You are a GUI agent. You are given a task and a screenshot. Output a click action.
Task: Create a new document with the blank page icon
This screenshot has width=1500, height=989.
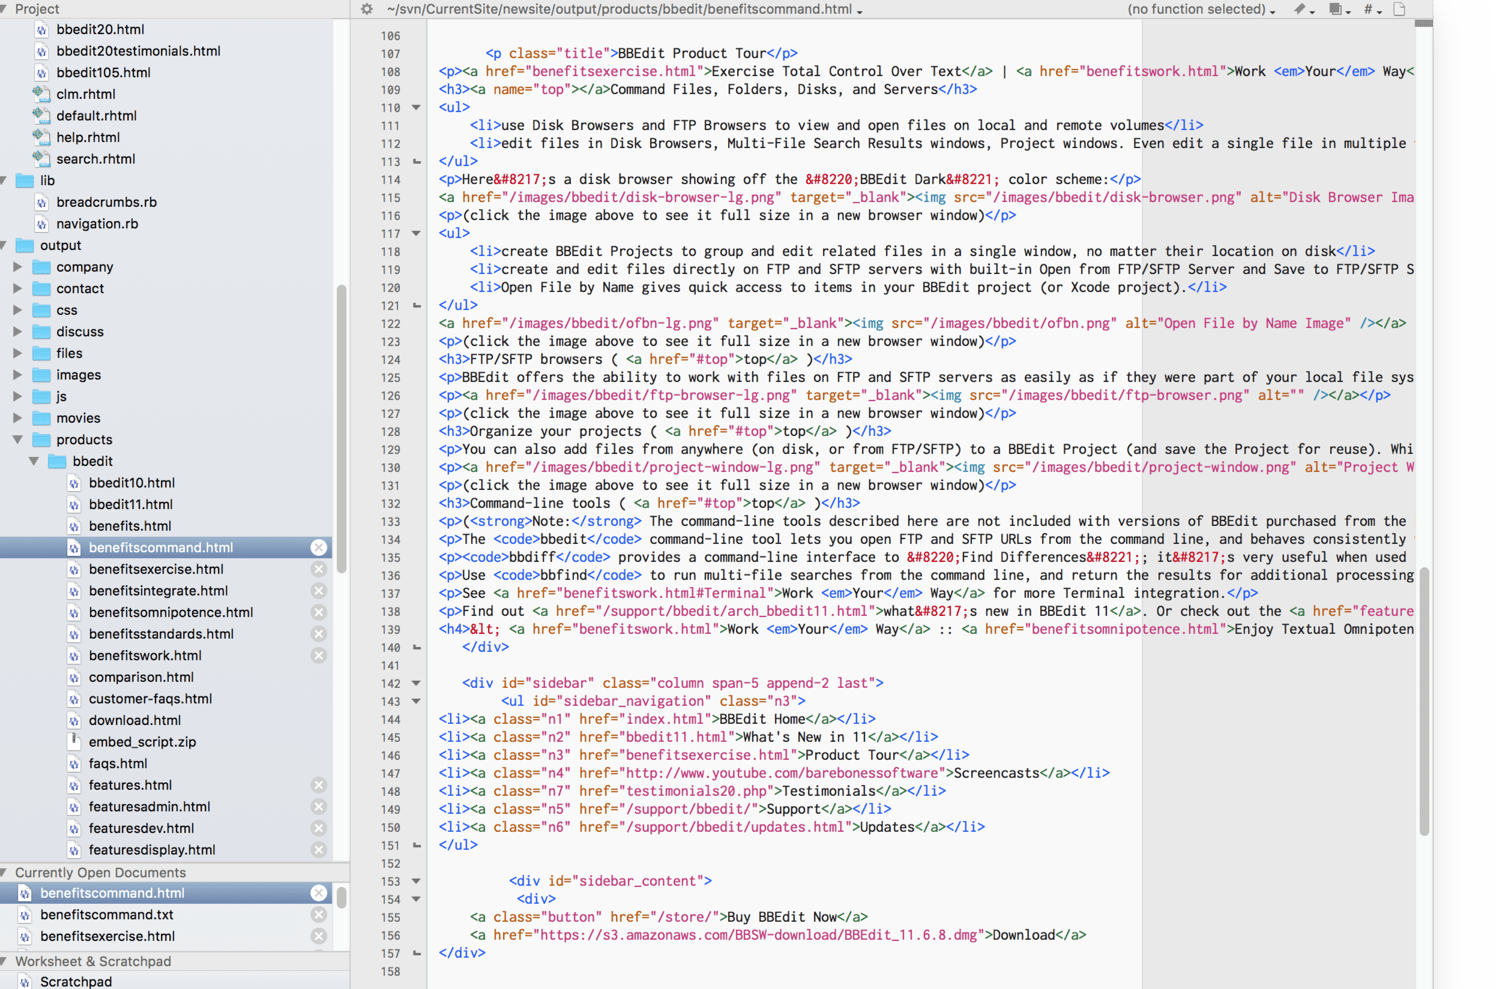click(1397, 8)
